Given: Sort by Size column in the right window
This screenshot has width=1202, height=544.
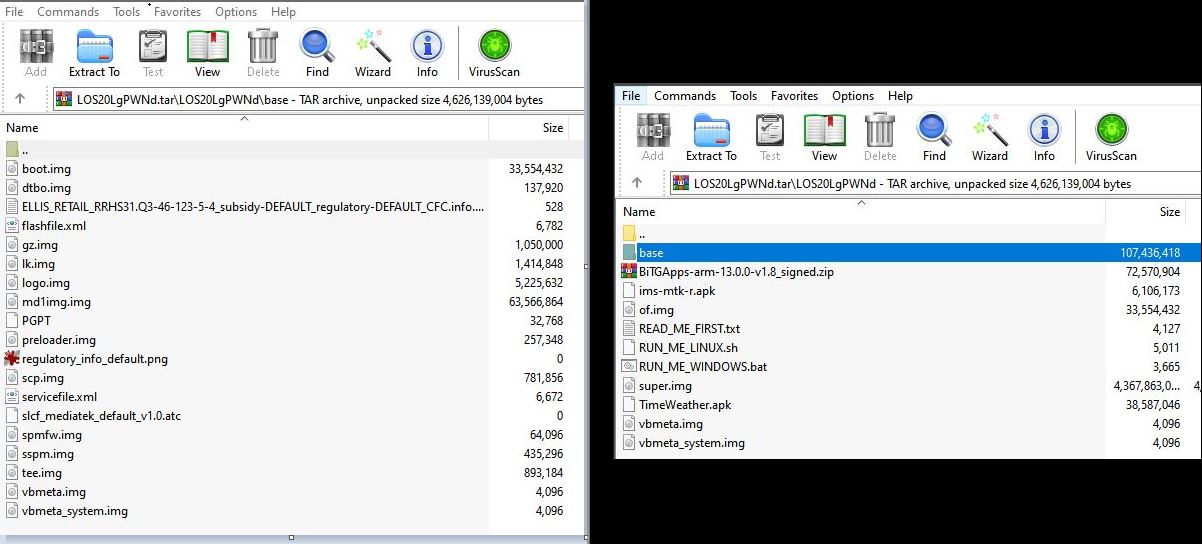Looking at the screenshot, I should [x=1168, y=212].
